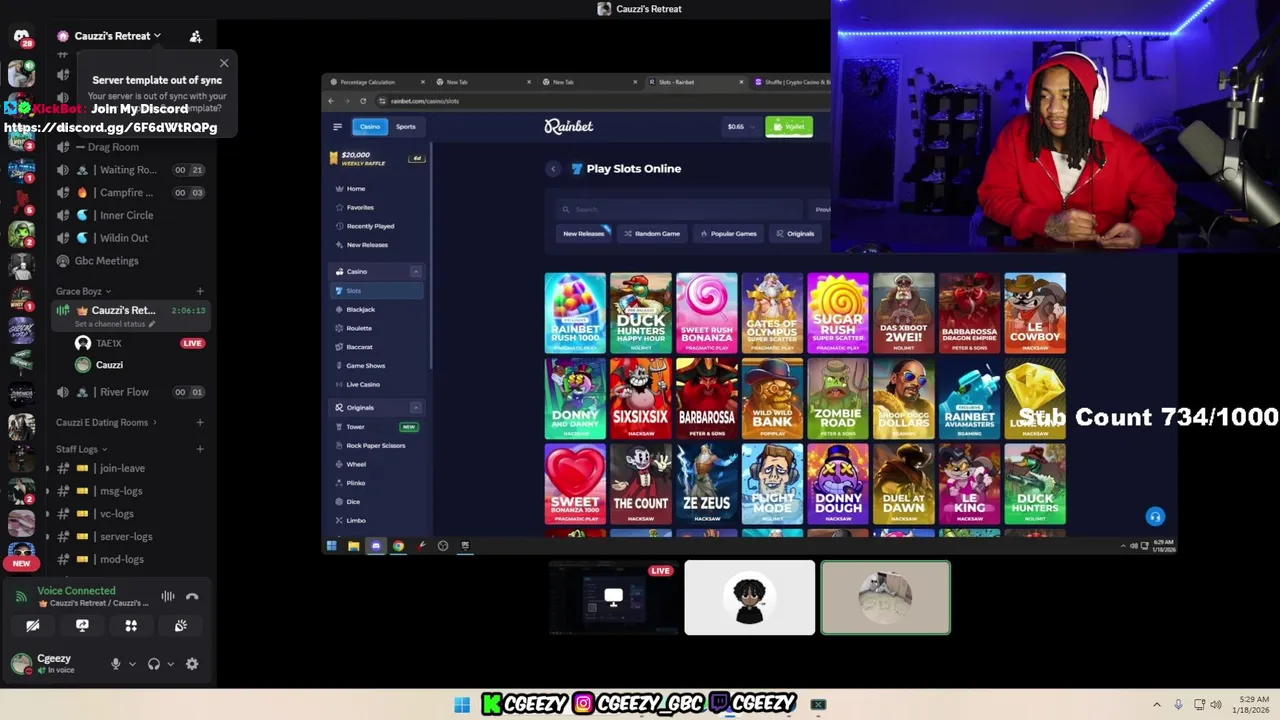Toggle the camera in voice panel
Viewport: 1280px width, 720px height.
pyautogui.click(x=33, y=625)
